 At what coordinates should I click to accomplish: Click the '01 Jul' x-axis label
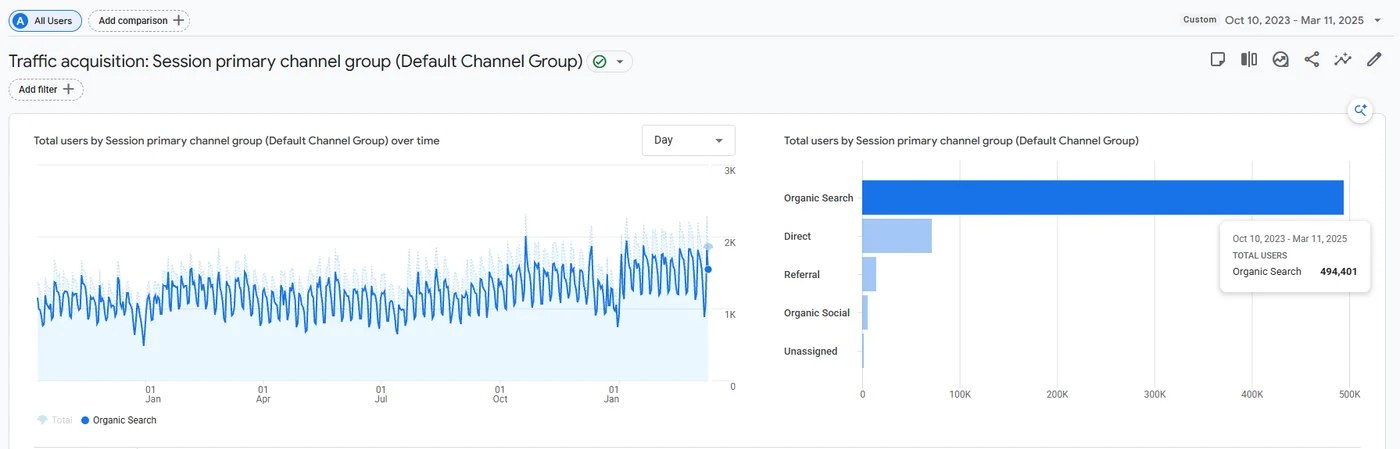click(x=381, y=394)
